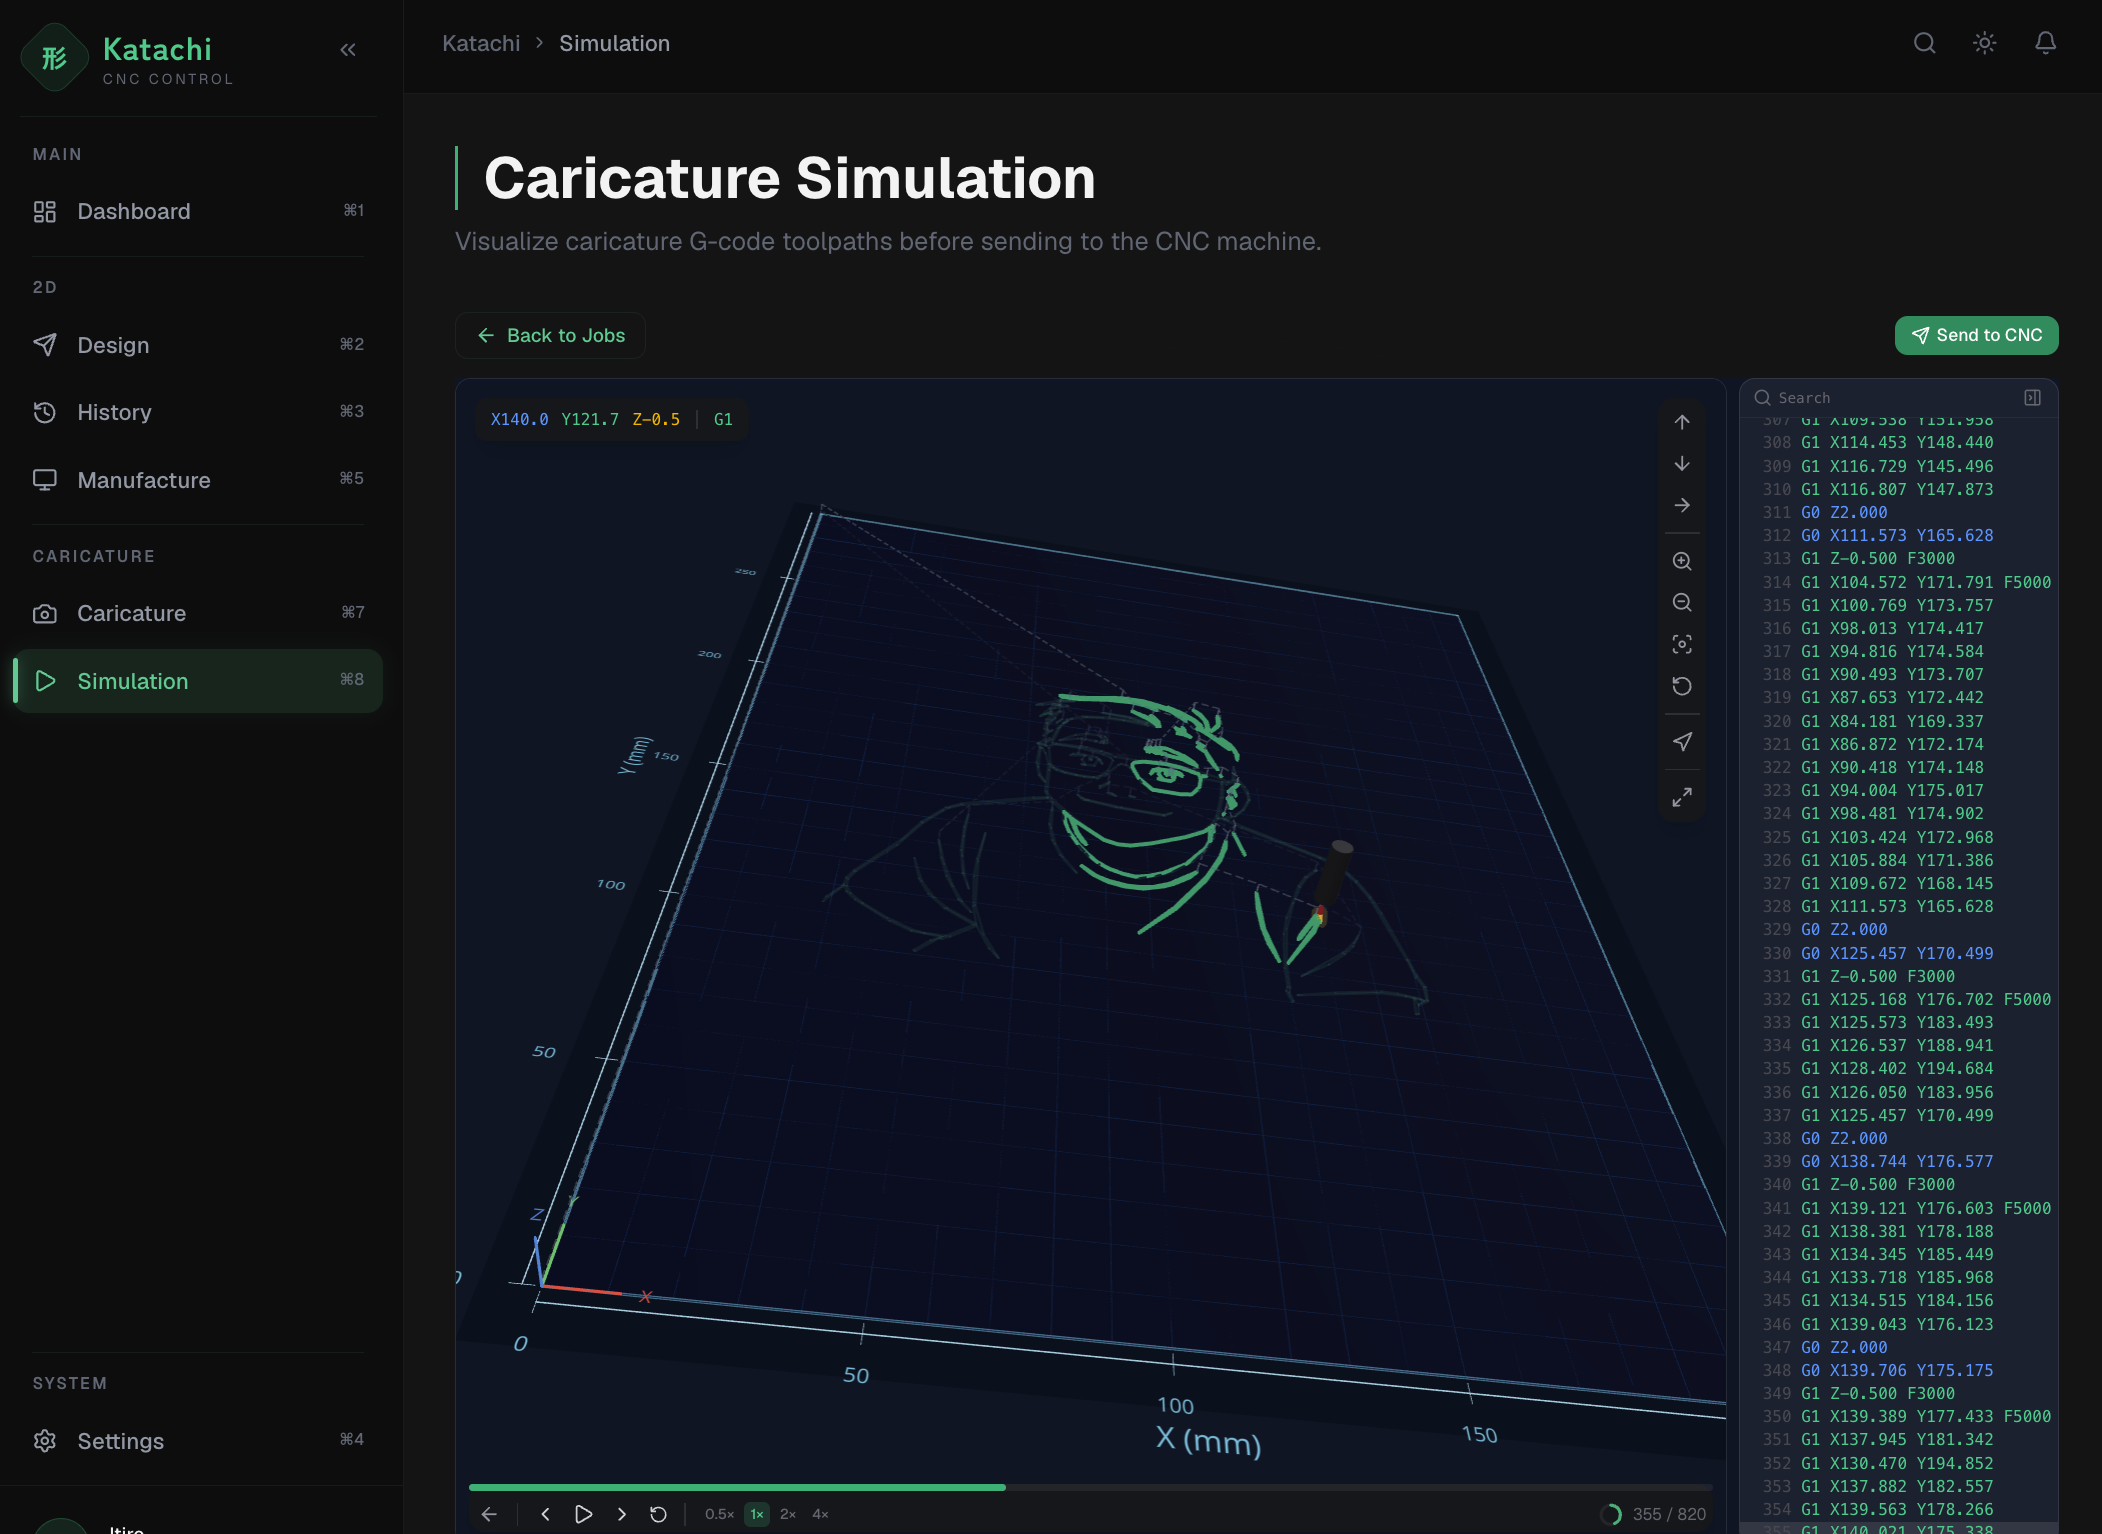2102x1534 pixels.
Task: Select G-code line 311 G0 Z2.000
Action: 1898,512
